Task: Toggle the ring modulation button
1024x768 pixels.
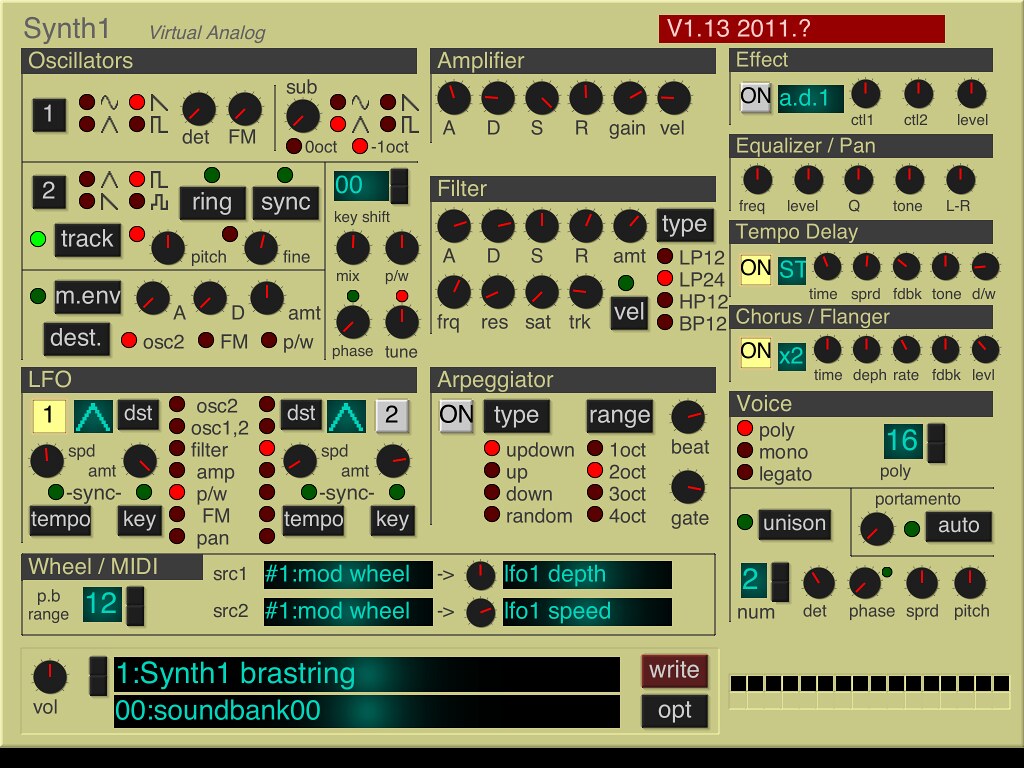Action: pyautogui.click(x=212, y=202)
